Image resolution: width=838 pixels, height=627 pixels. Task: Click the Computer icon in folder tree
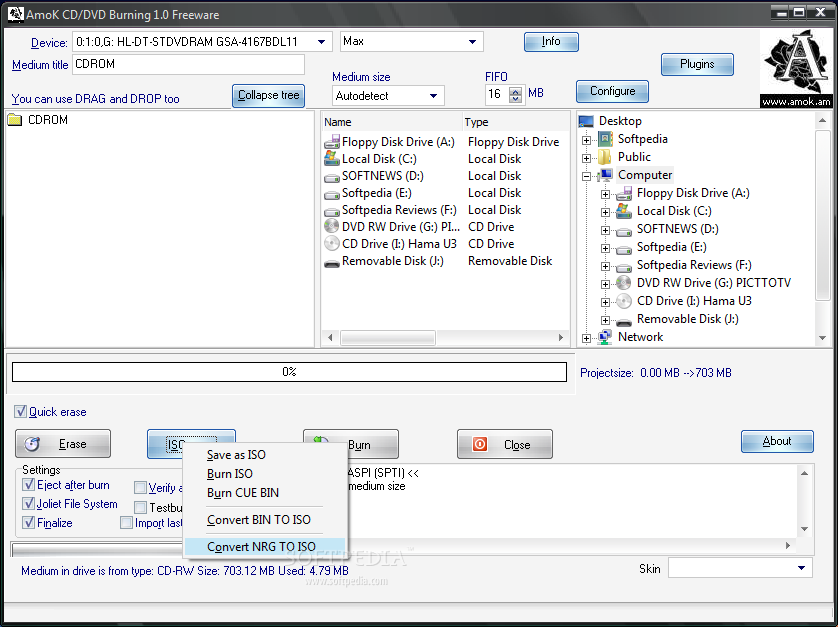point(605,175)
